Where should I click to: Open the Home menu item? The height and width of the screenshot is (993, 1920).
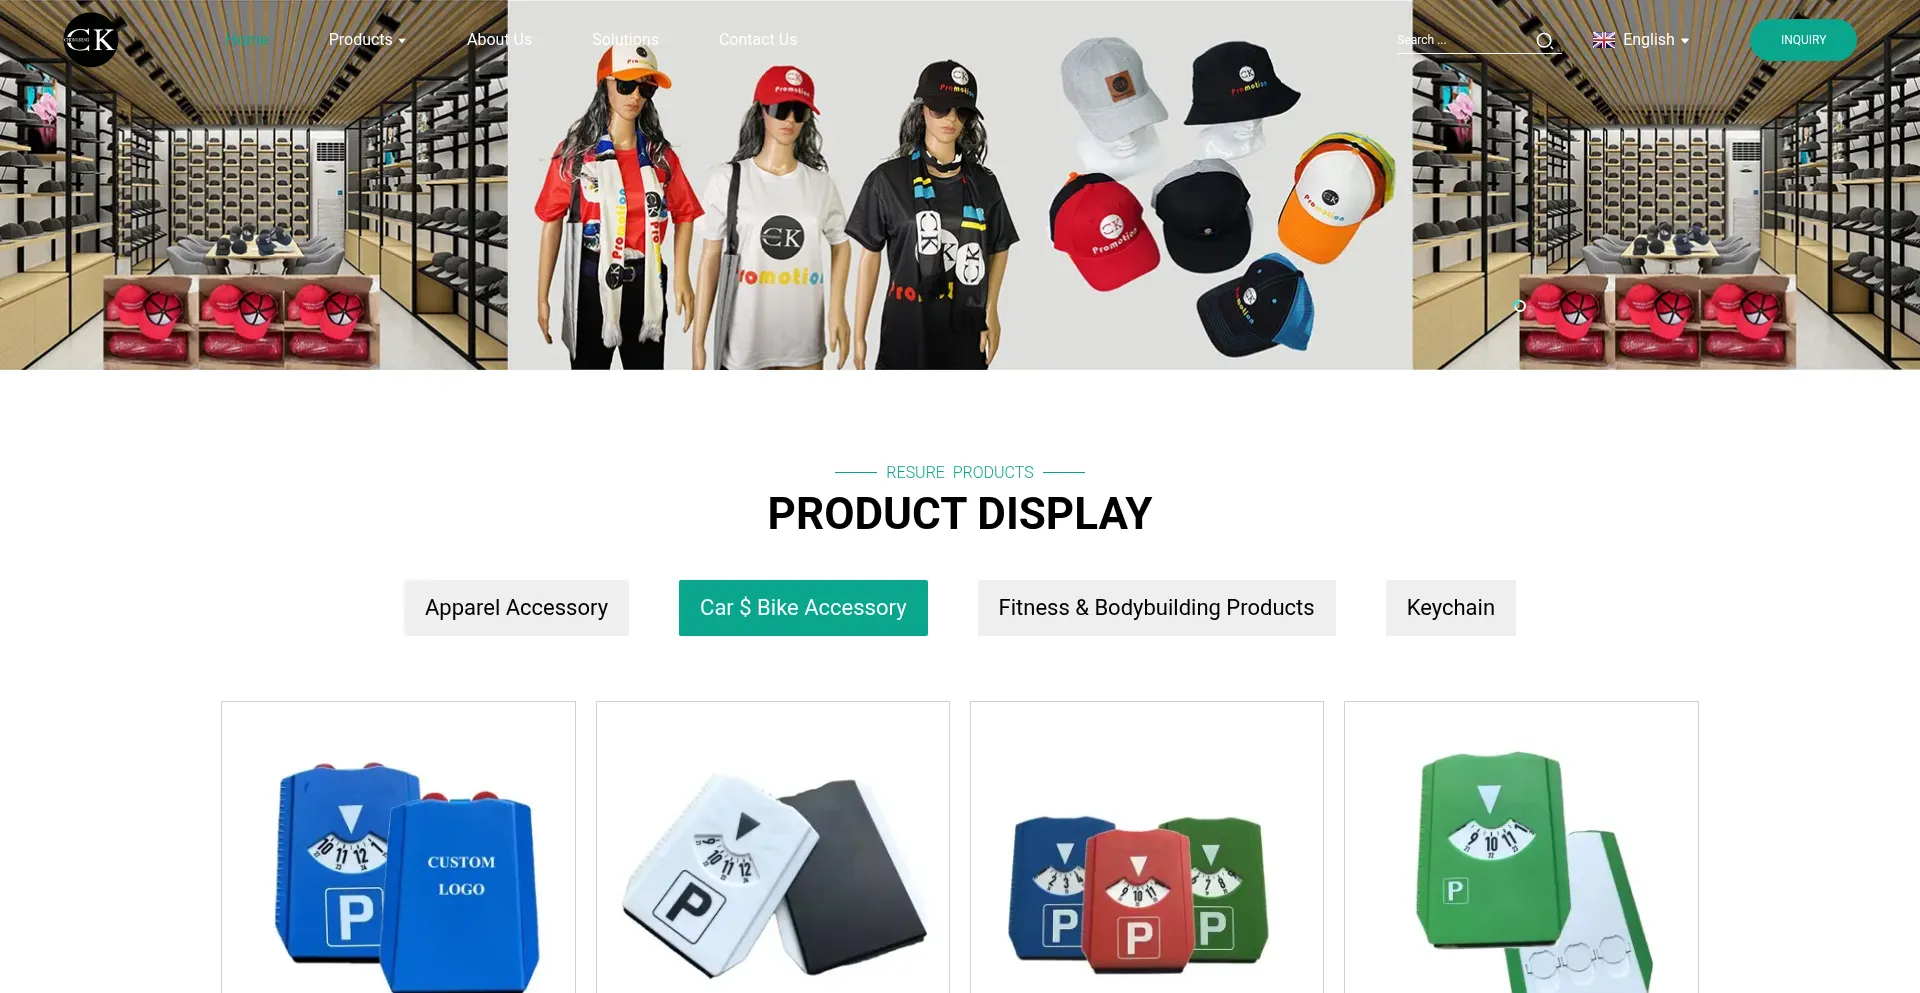pos(246,40)
